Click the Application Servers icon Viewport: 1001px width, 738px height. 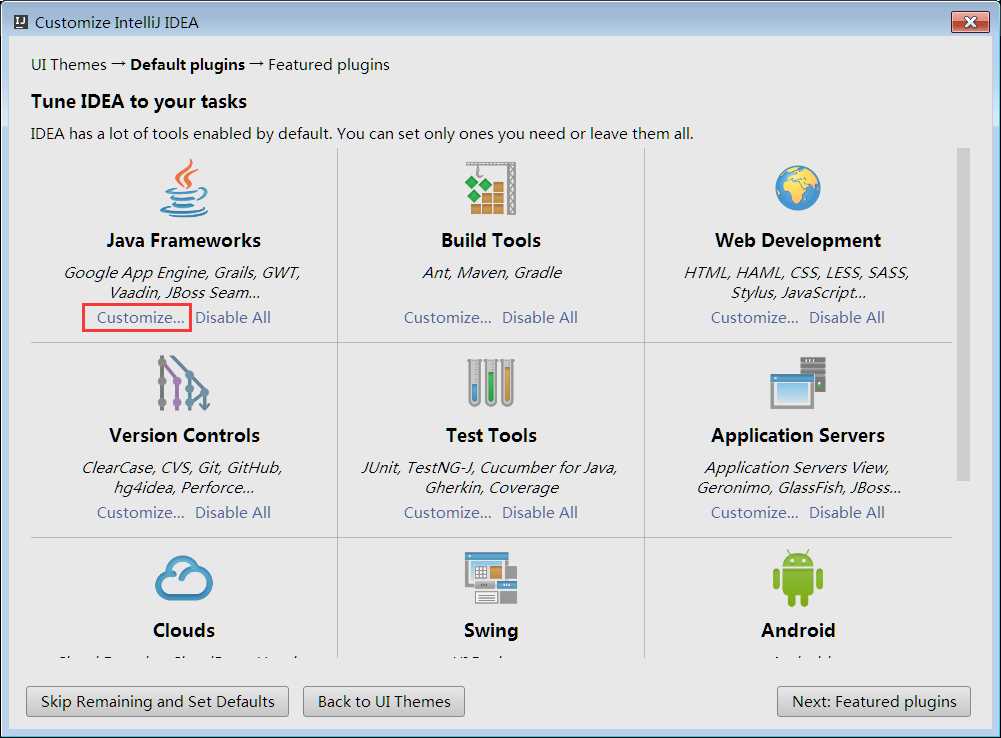point(797,383)
